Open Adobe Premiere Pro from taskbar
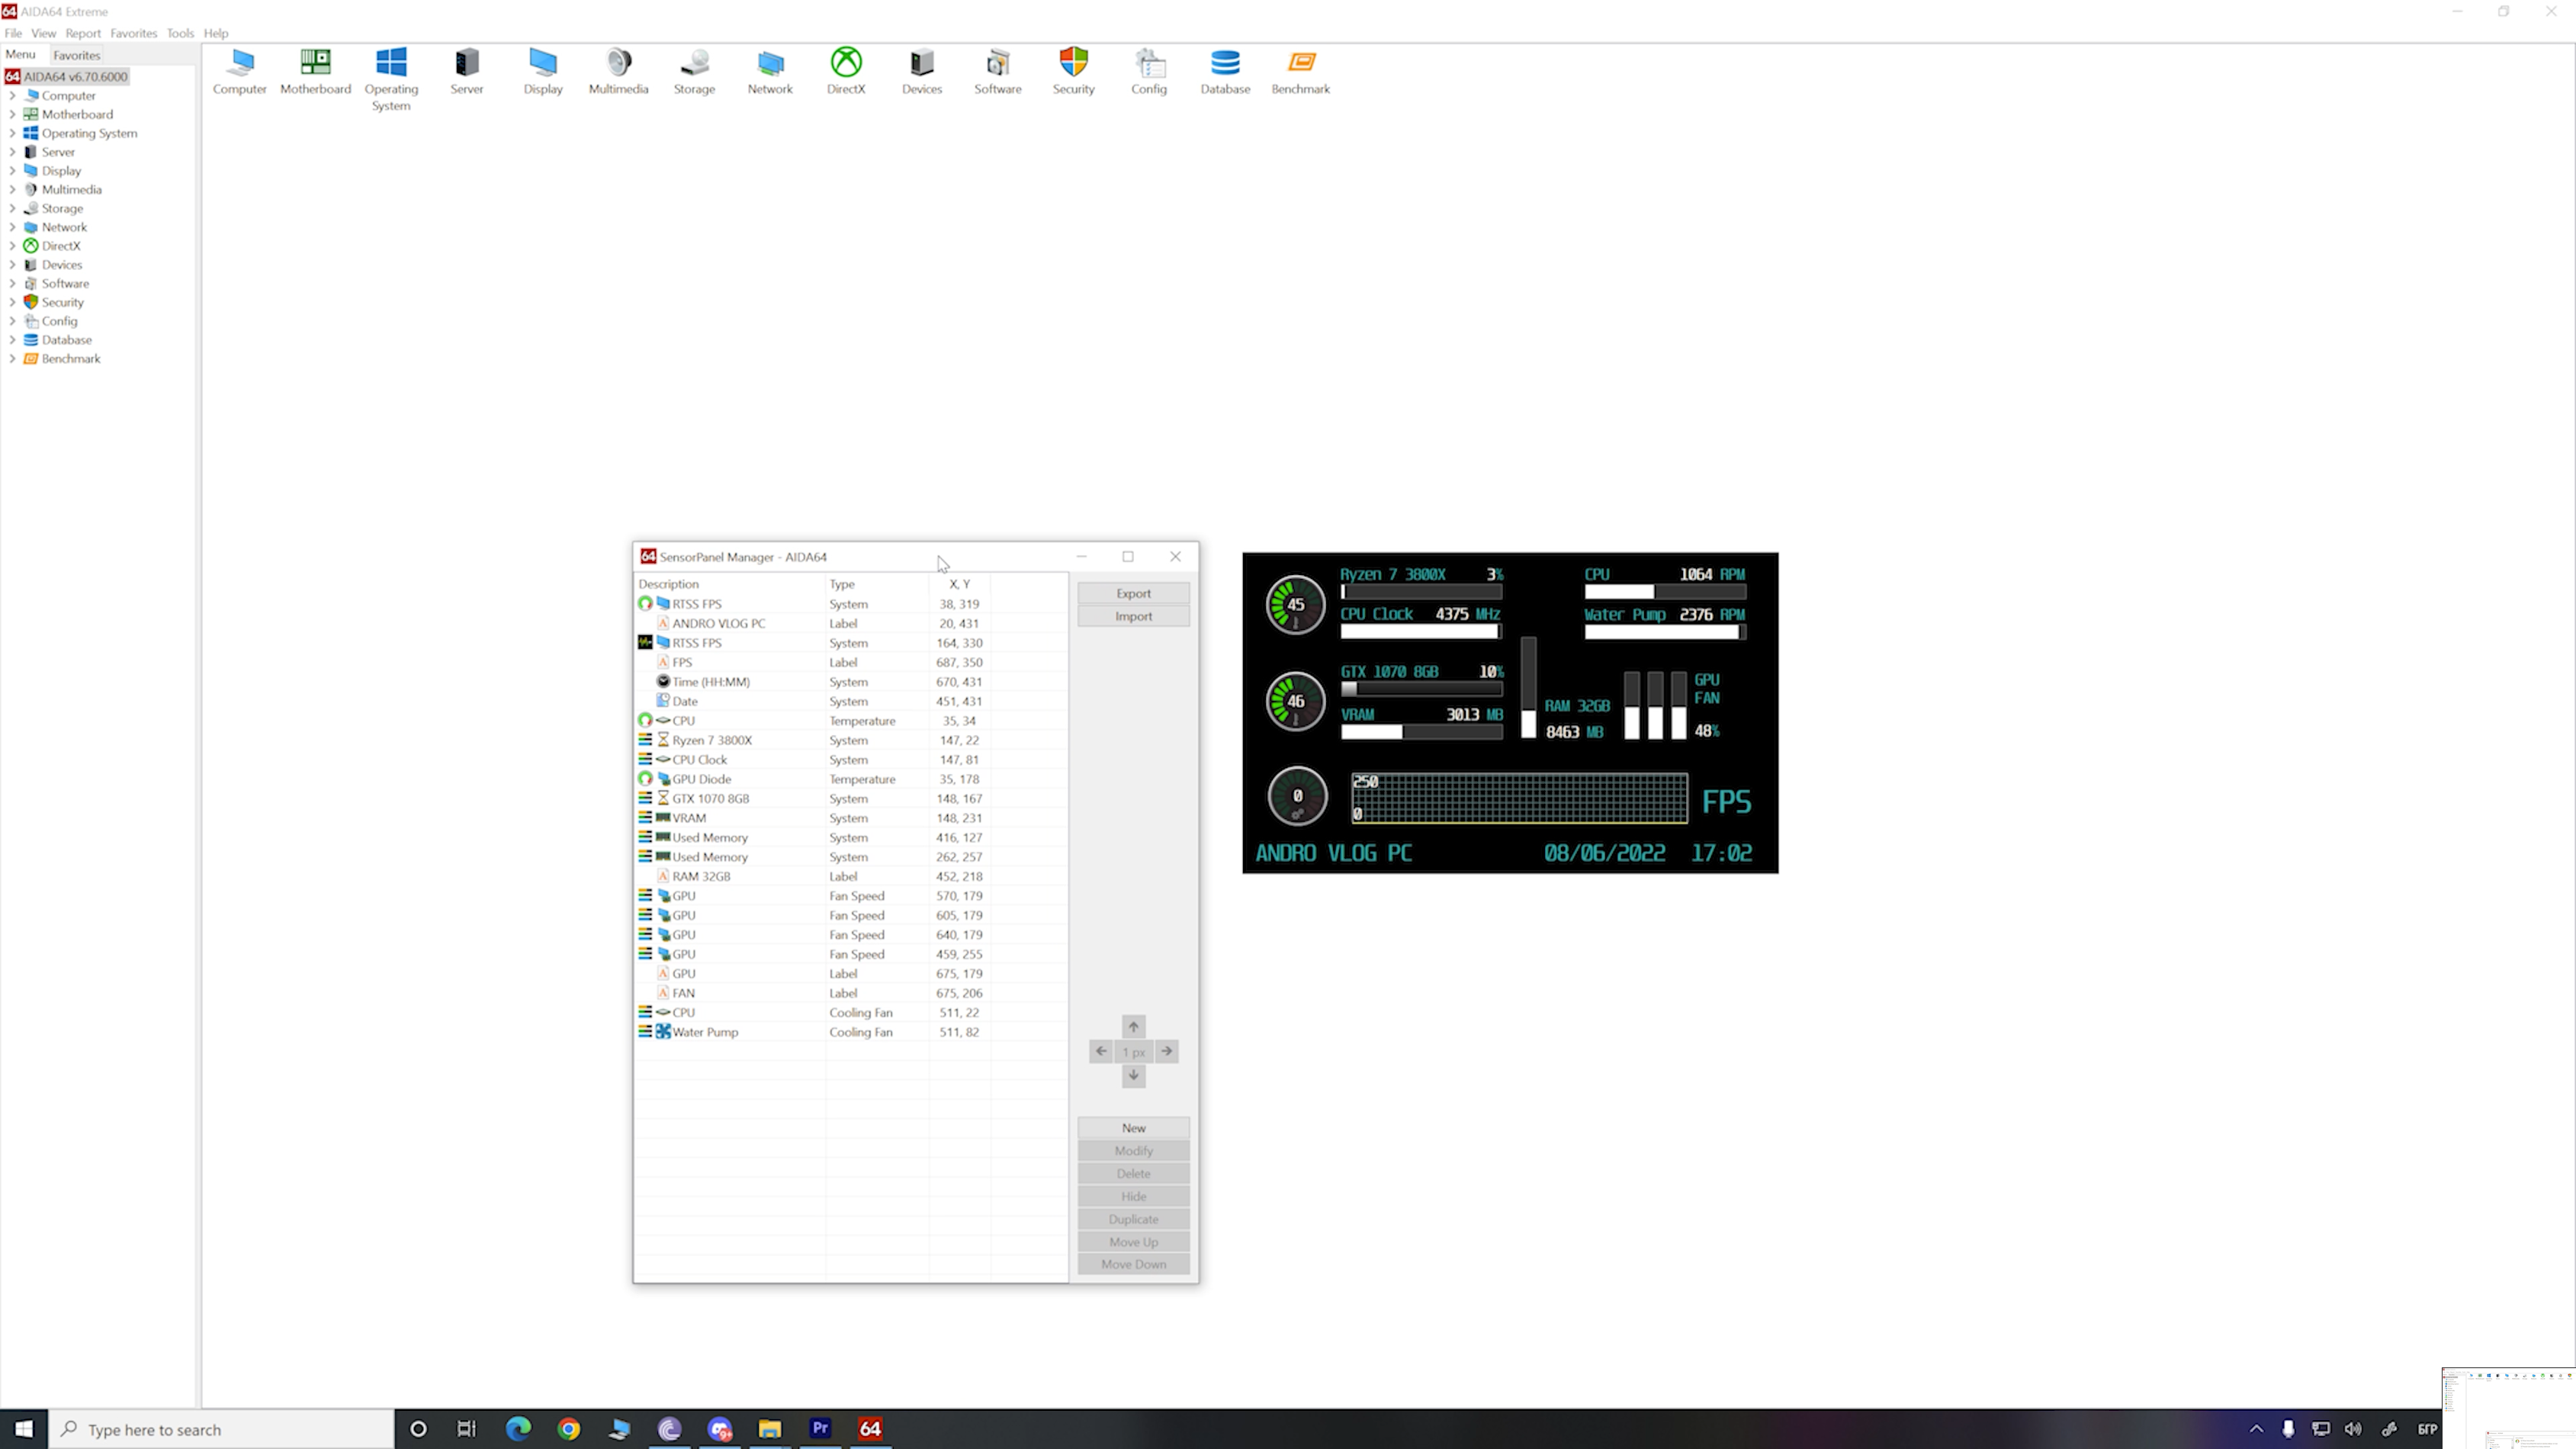2576x1449 pixels. [820, 1429]
